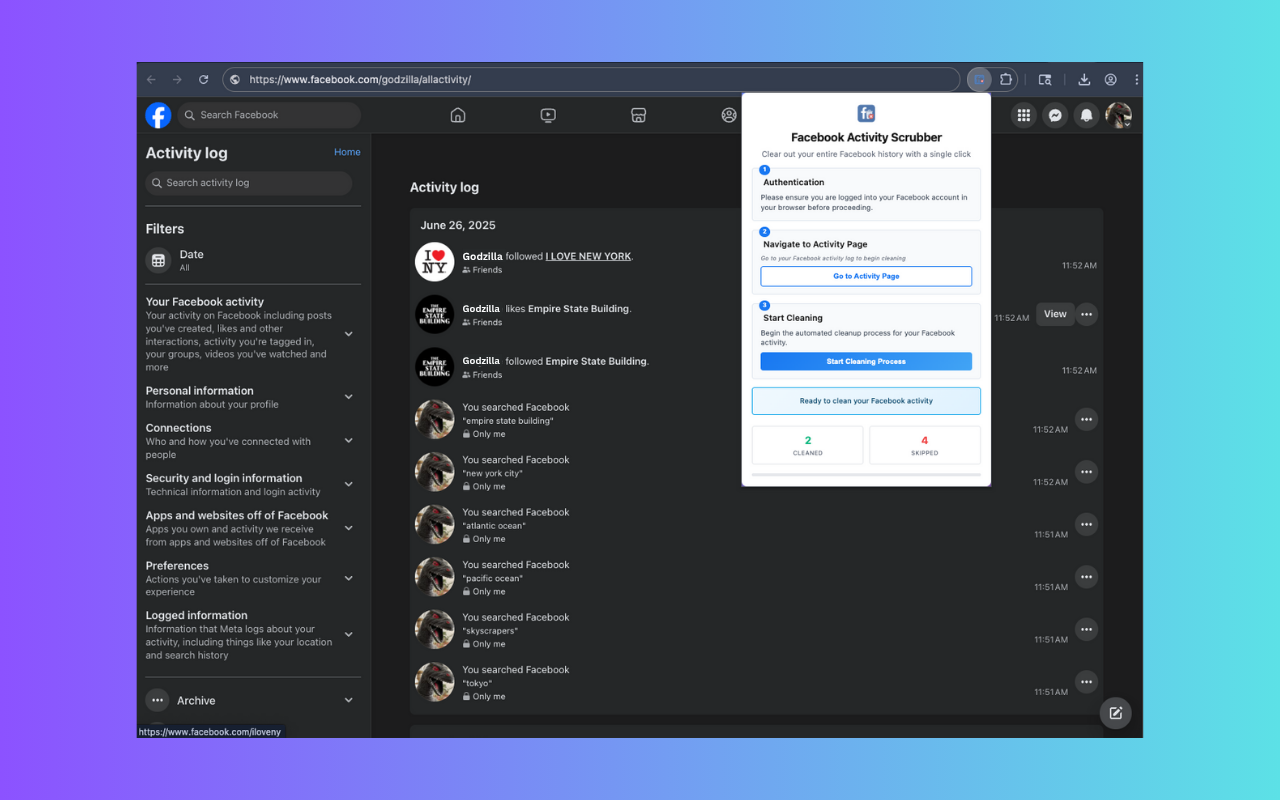Screen dimensions: 1280x800
Task: Click the Date filter calendar icon
Action: click(x=158, y=260)
